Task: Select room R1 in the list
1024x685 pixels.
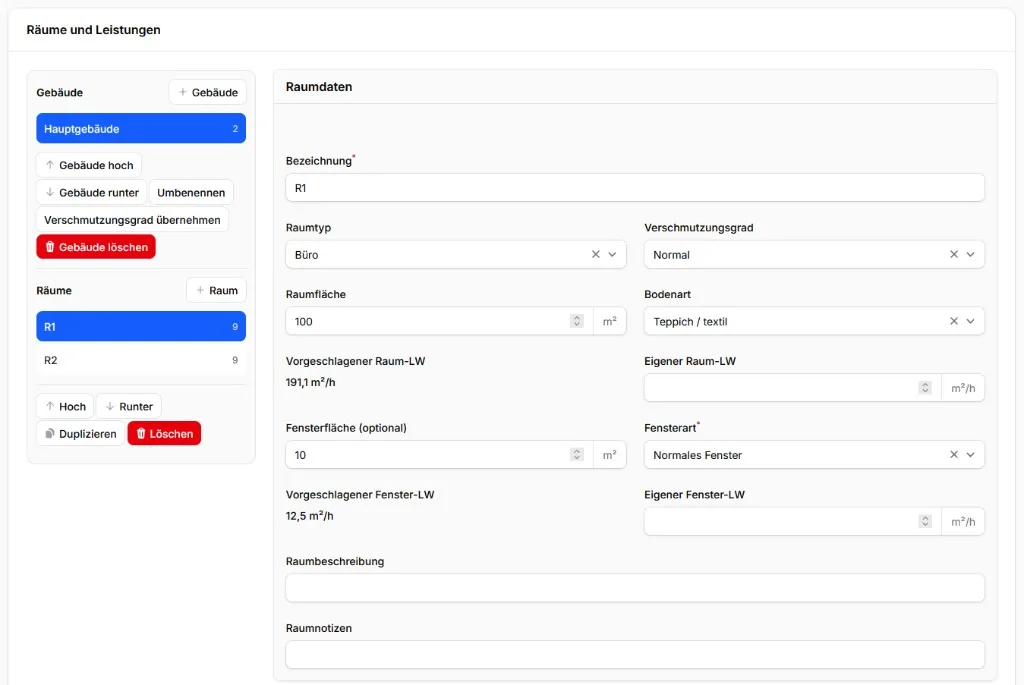Action: pyautogui.click(x=141, y=327)
